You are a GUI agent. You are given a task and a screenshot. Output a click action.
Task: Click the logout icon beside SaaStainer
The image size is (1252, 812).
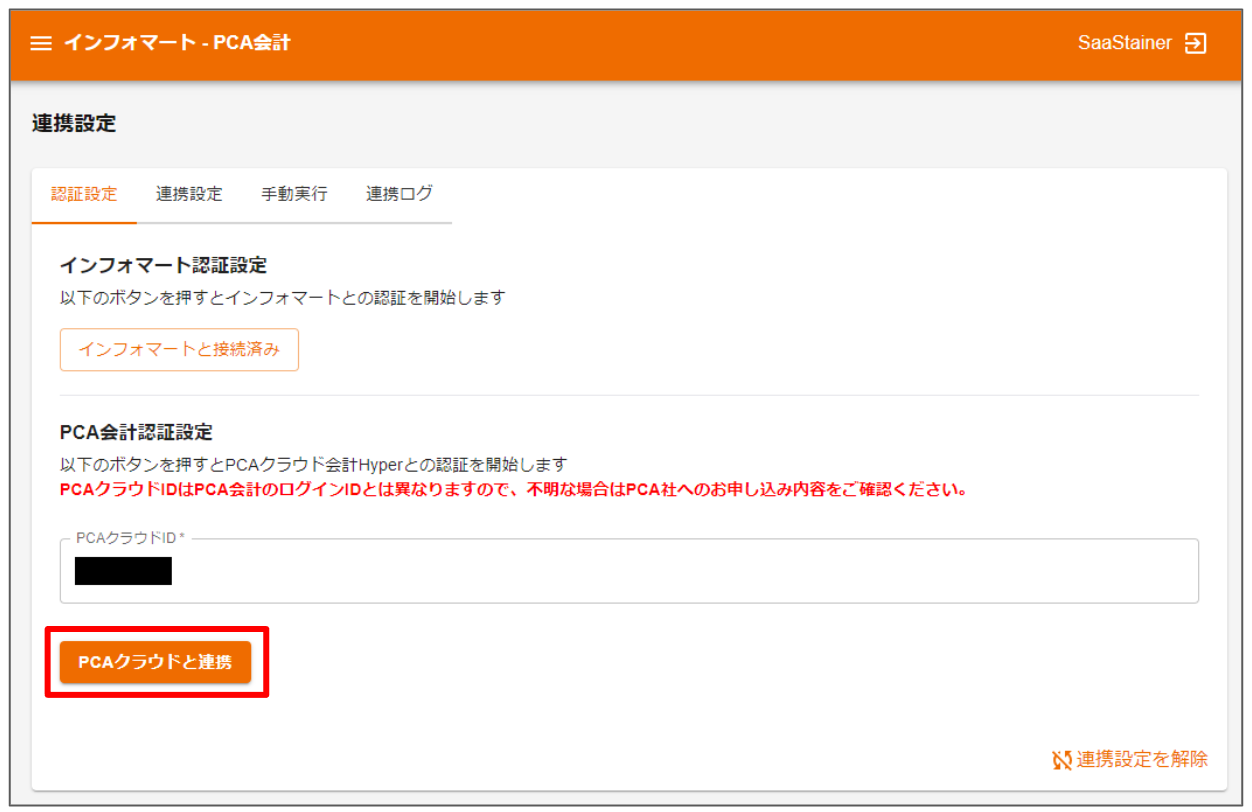tap(1195, 44)
